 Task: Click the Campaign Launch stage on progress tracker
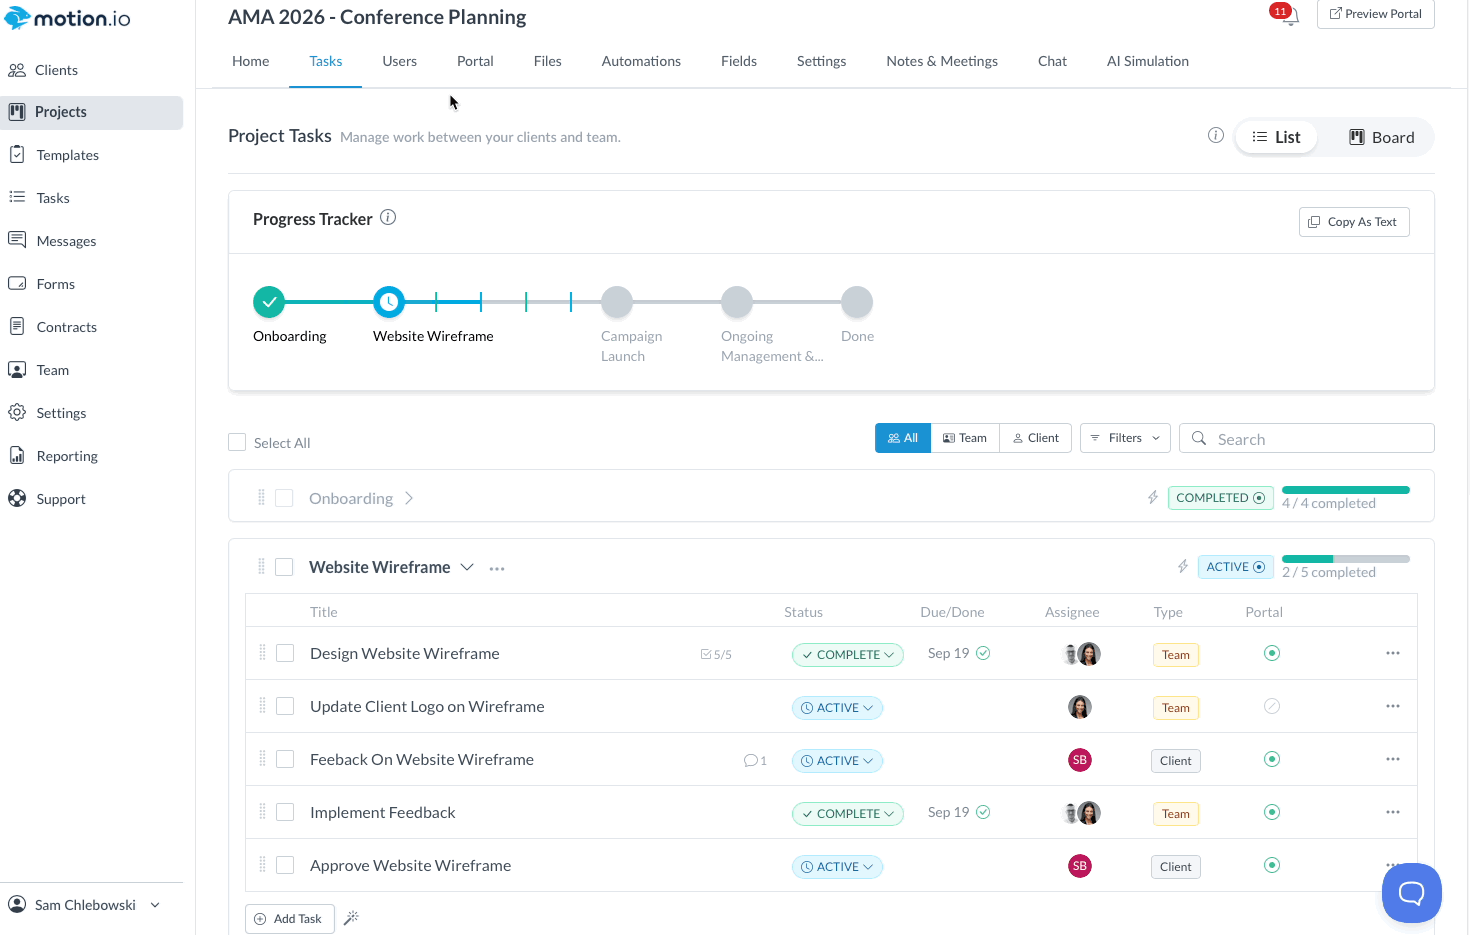pos(617,302)
